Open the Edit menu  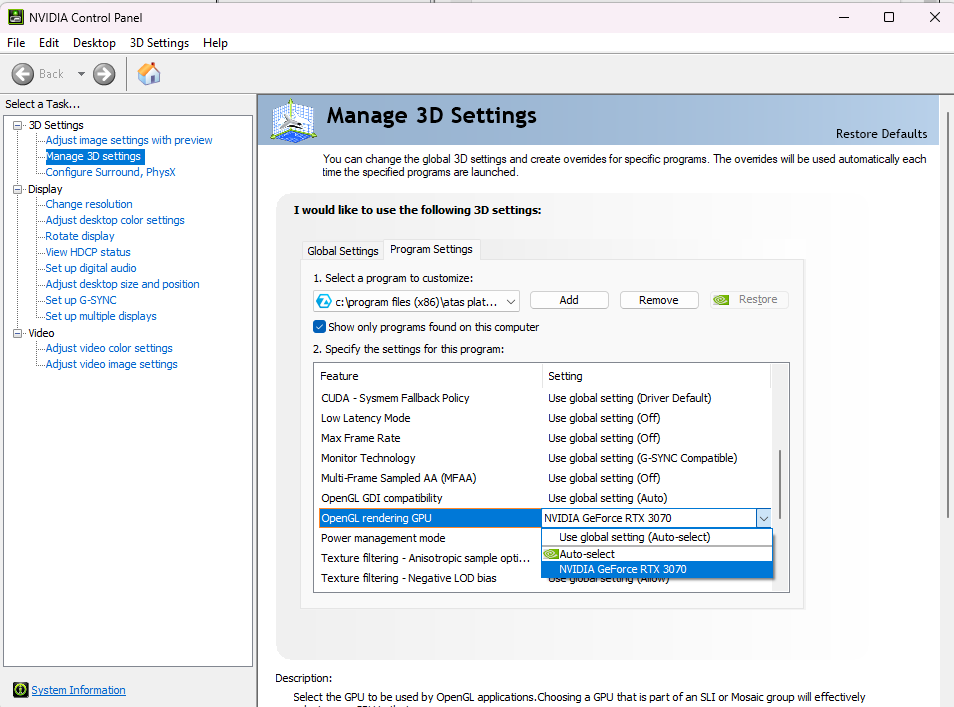(x=49, y=43)
